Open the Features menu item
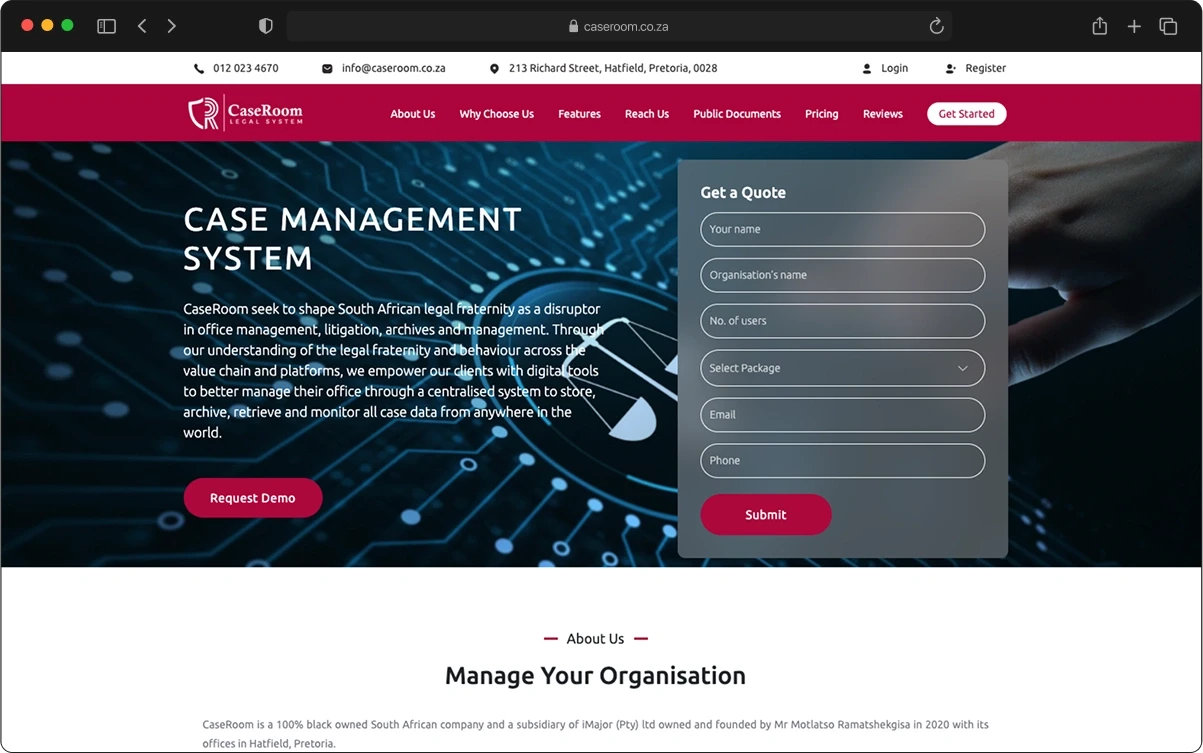Image resolution: width=1203 pixels, height=753 pixels. (x=579, y=114)
